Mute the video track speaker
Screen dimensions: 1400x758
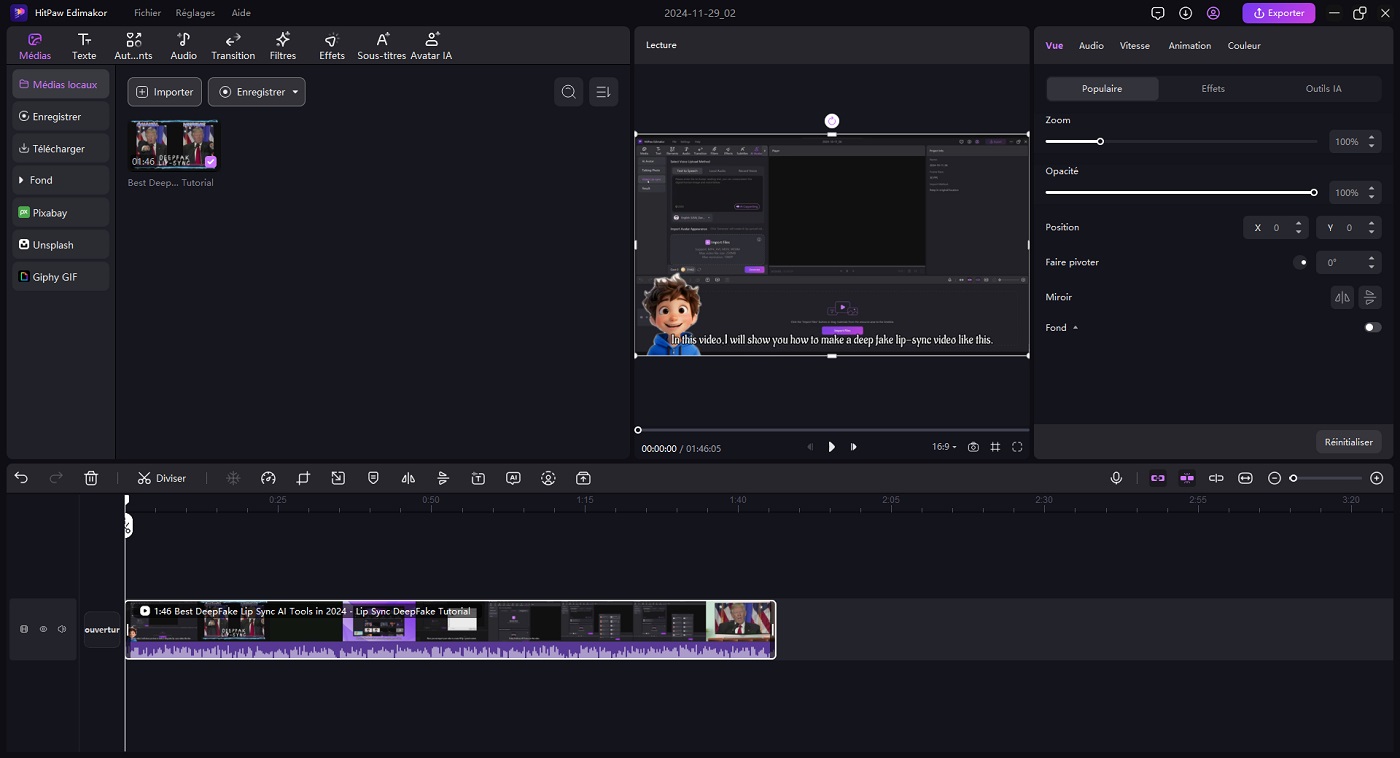coord(62,629)
